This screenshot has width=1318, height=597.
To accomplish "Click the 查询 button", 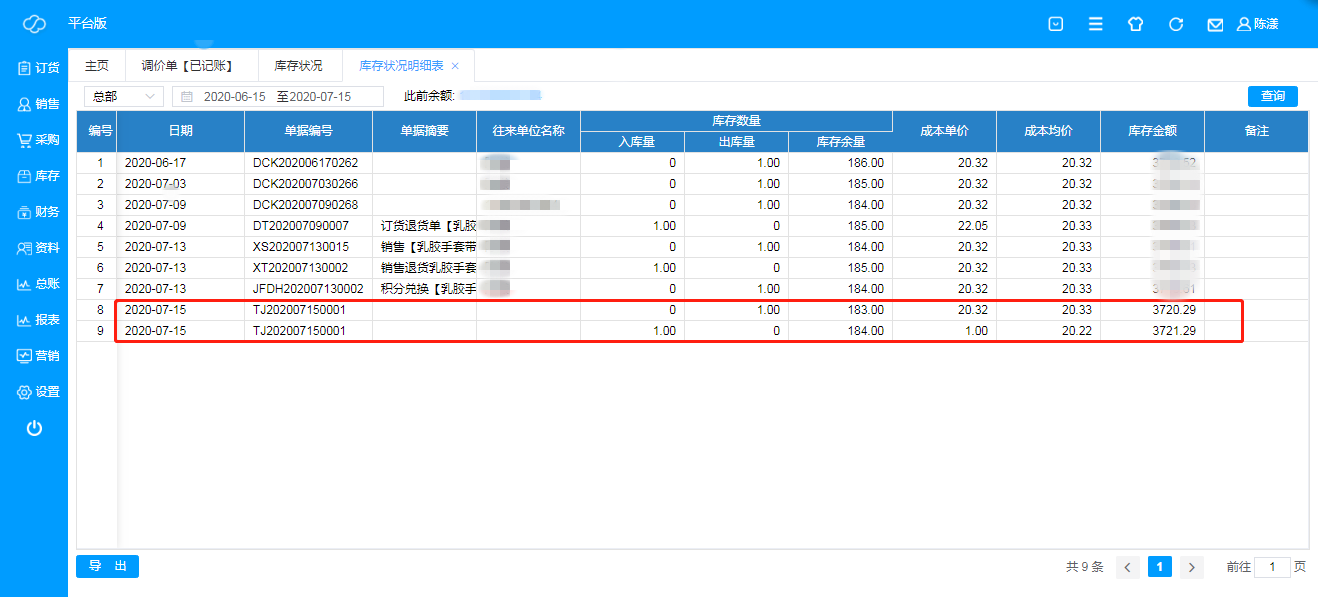I will coord(1272,96).
